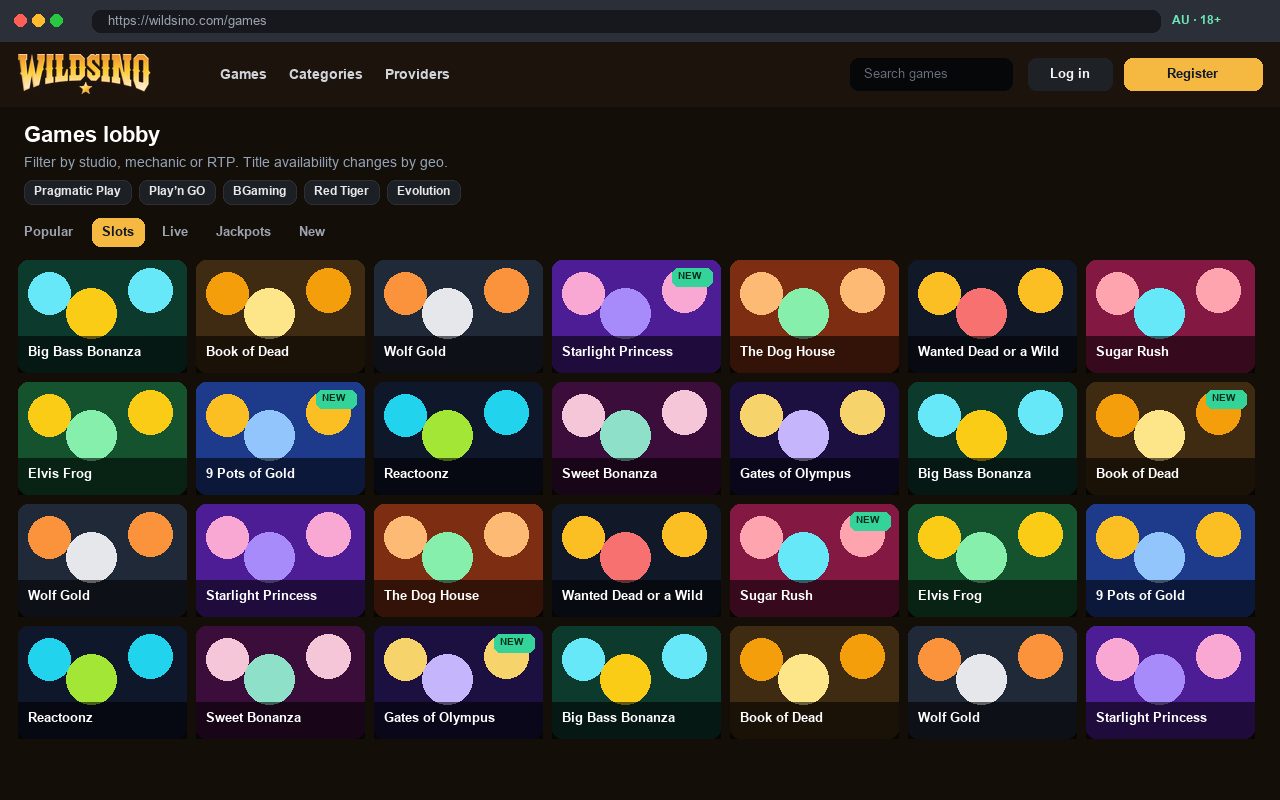The image size is (1280, 800).
Task: Select the Slots tab
Action: (118, 232)
